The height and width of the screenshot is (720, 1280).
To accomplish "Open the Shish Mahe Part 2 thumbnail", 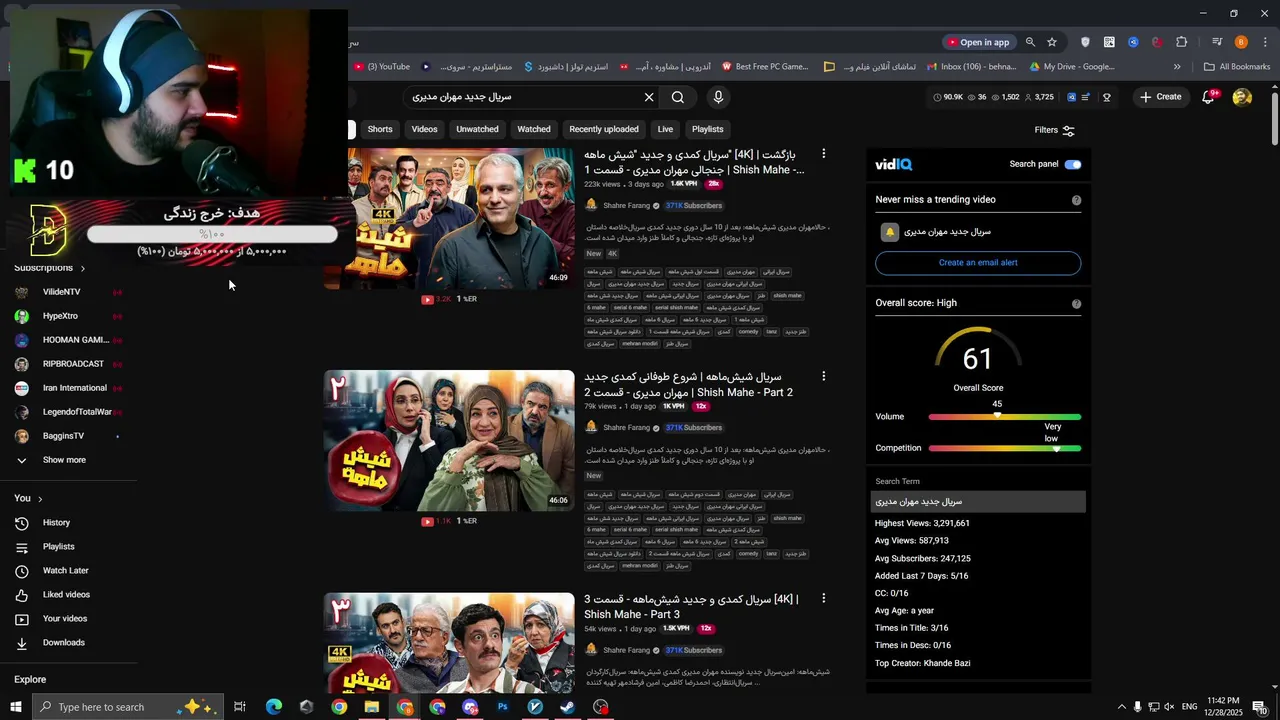I will click(449, 441).
